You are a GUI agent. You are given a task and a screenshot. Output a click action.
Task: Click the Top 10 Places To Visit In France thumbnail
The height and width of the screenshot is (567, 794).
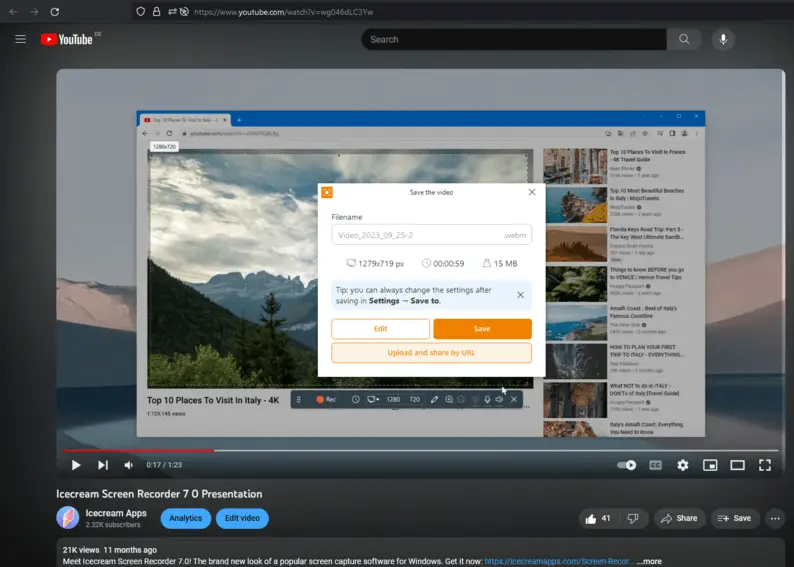coord(575,166)
